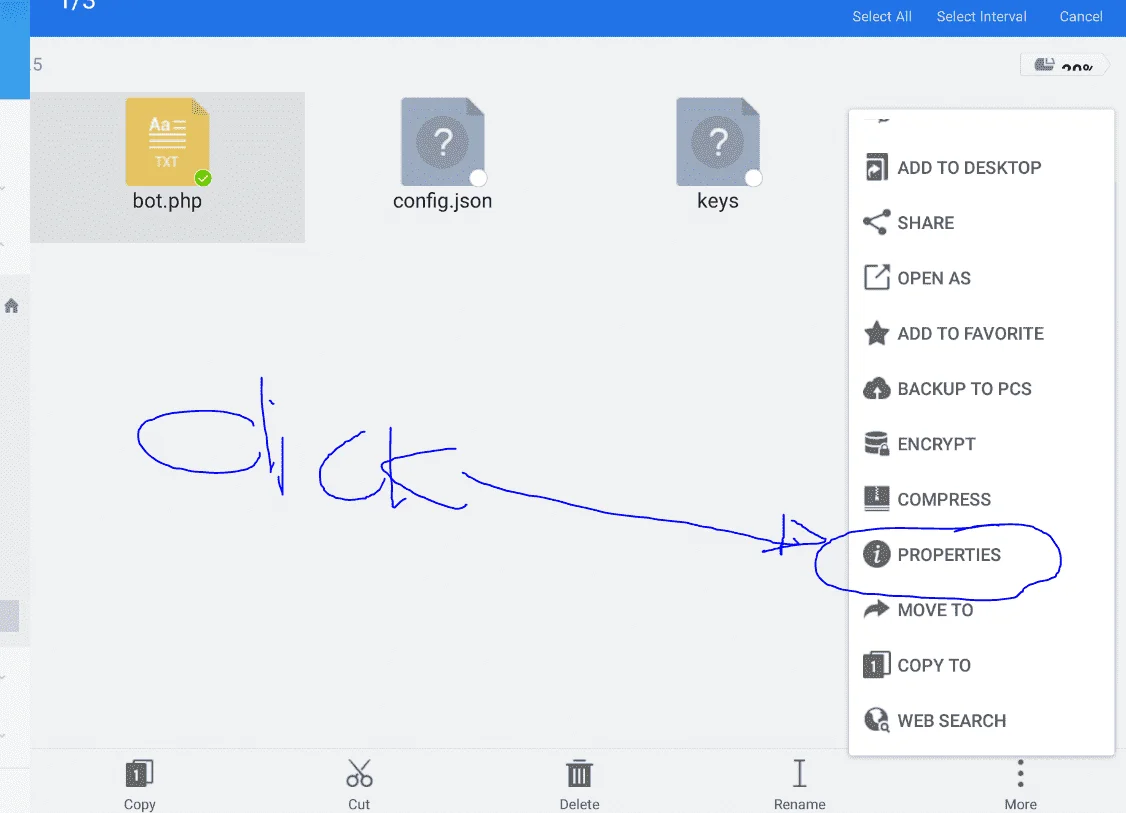Tap Select All in top bar
The width and height of the screenshot is (1126, 813).
(x=882, y=17)
